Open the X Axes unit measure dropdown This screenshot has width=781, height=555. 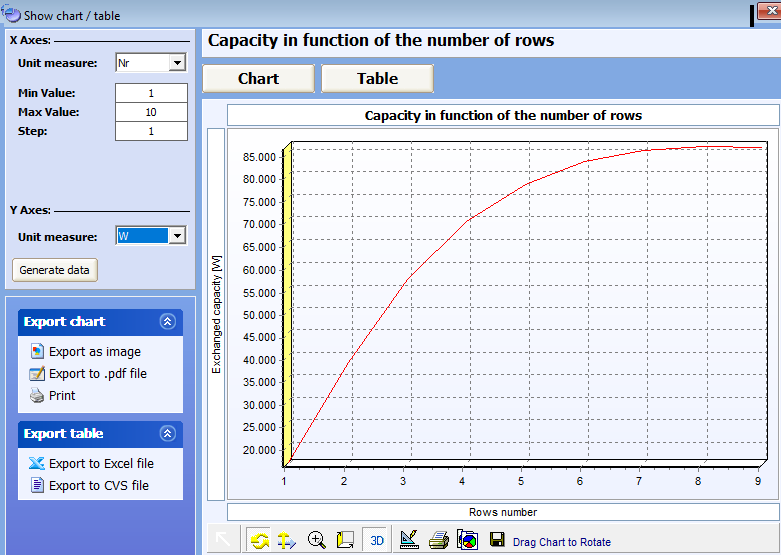[177, 63]
